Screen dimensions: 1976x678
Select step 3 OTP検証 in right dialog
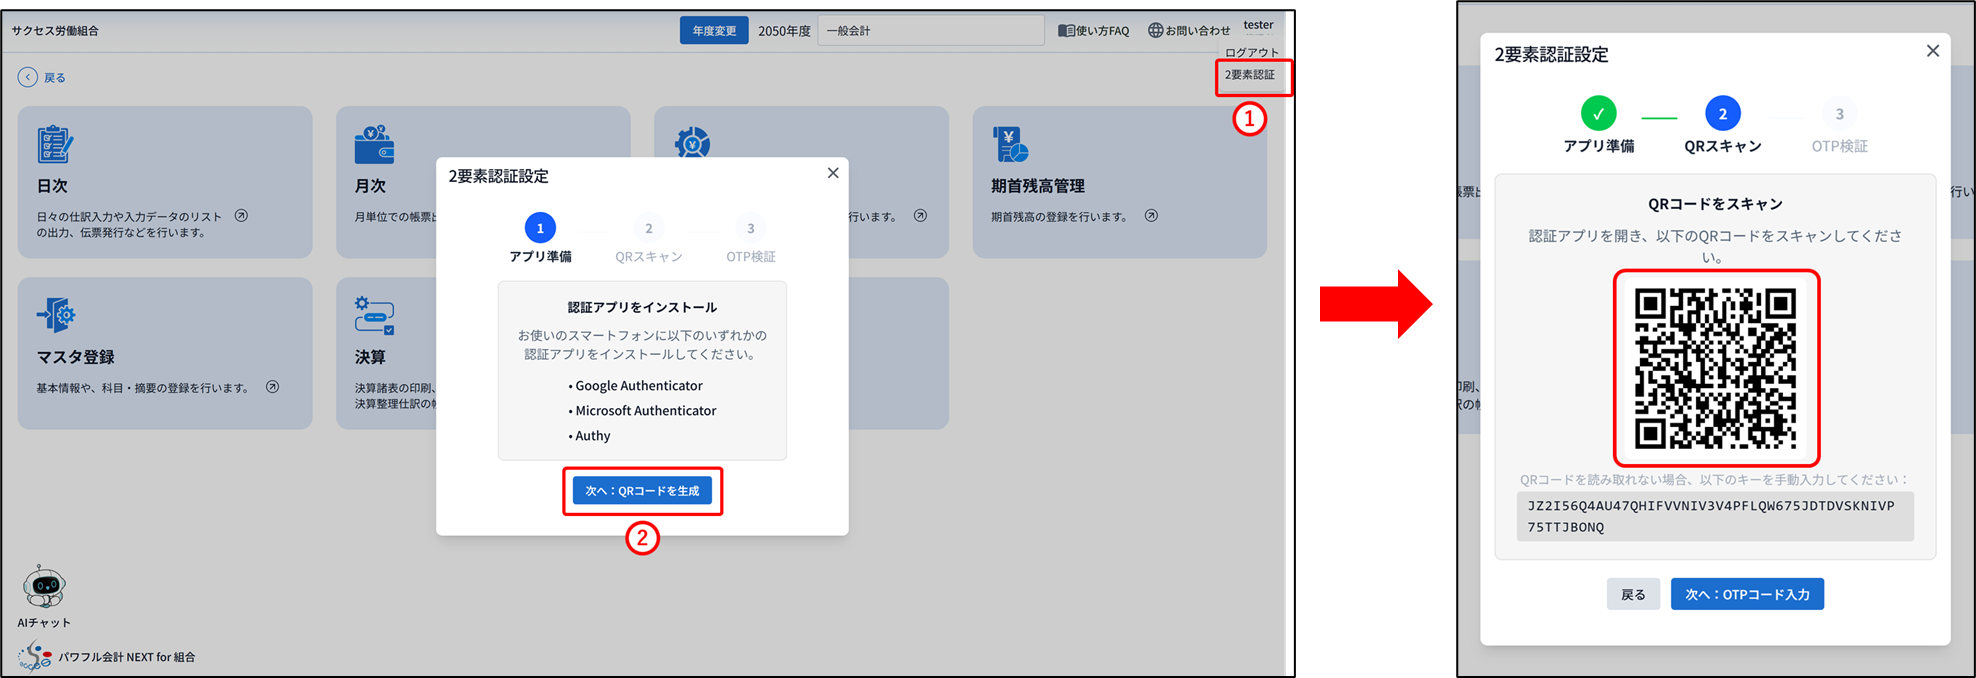coord(1839,114)
